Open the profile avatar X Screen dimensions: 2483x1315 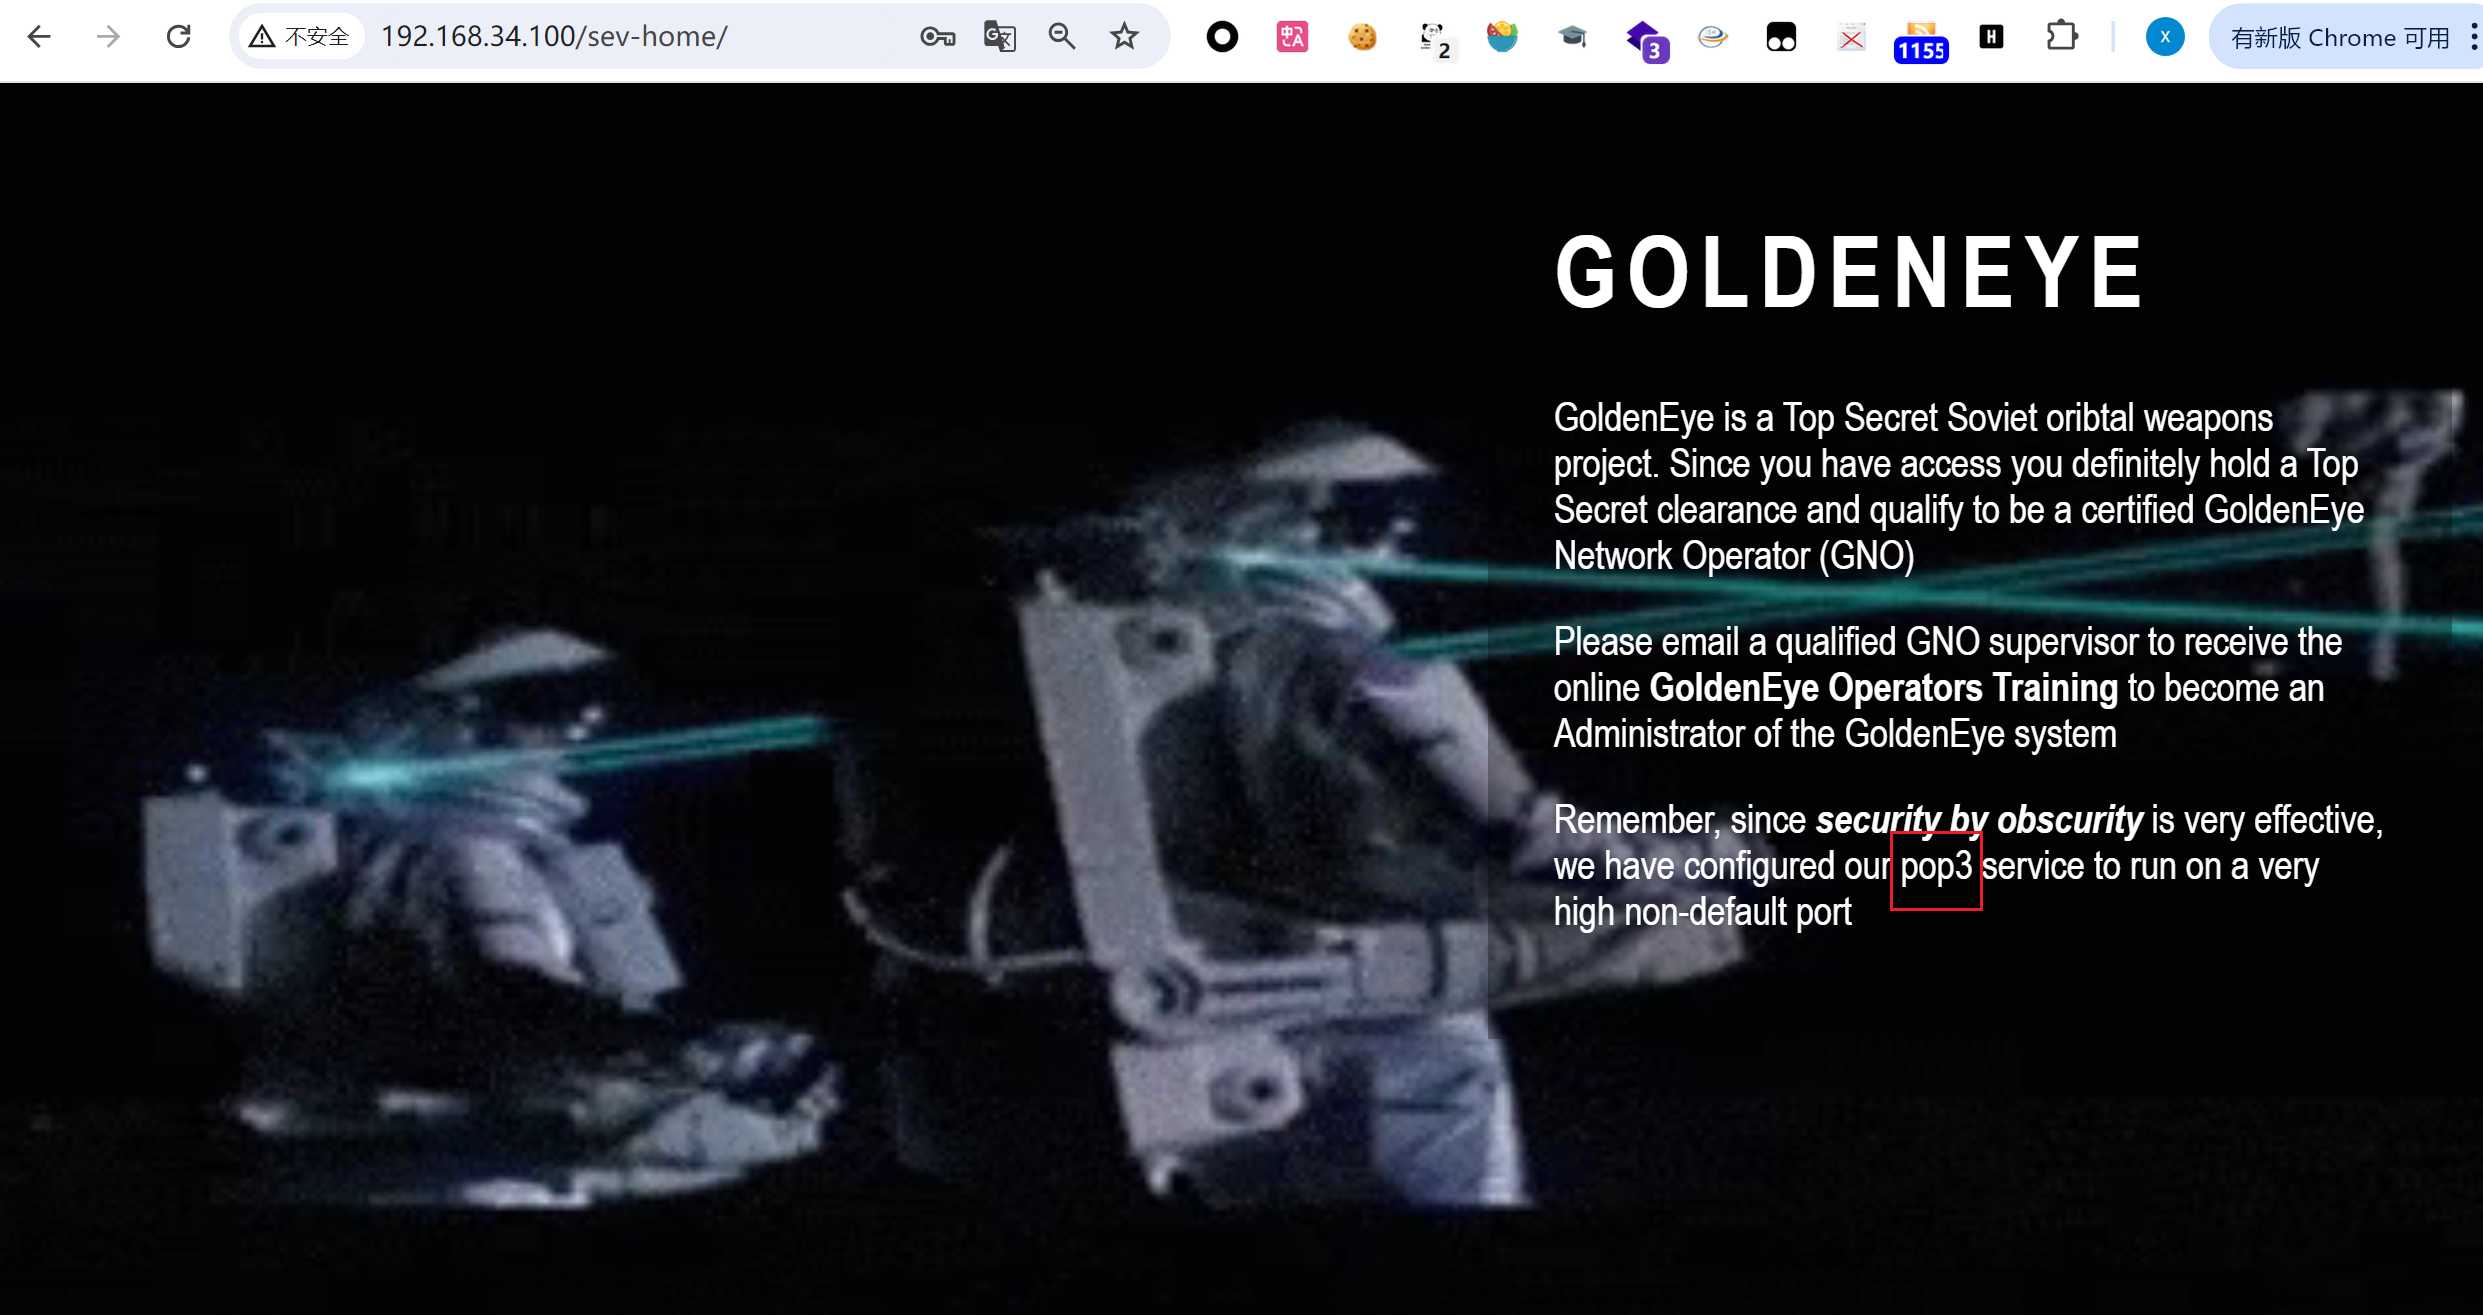[x=2164, y=37]
